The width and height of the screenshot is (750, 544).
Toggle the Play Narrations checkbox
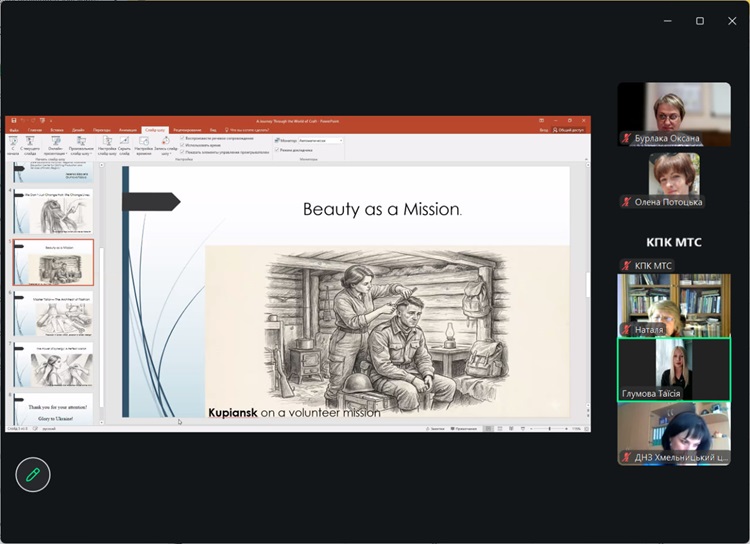[182, 138]
